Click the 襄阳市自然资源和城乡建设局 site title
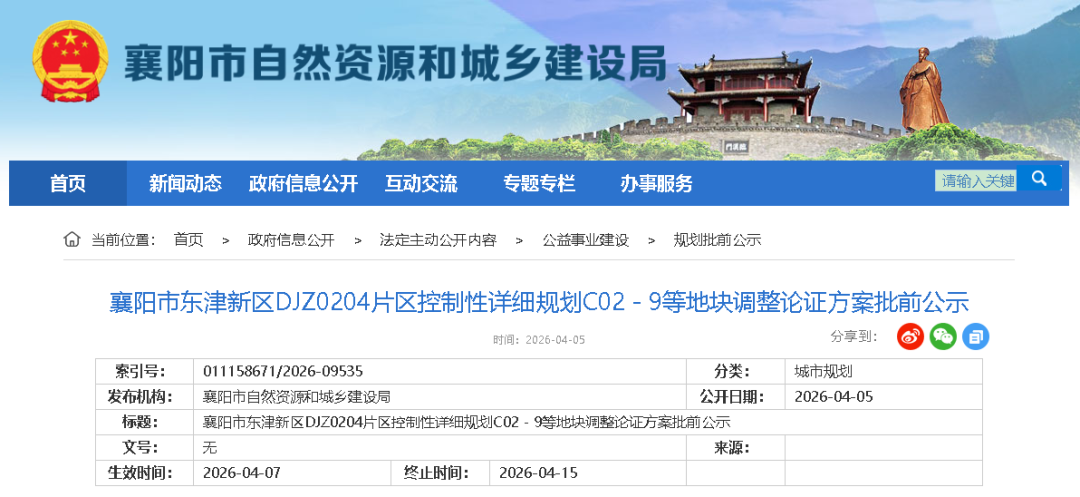The image size is (1080, 497). point(394,66)
